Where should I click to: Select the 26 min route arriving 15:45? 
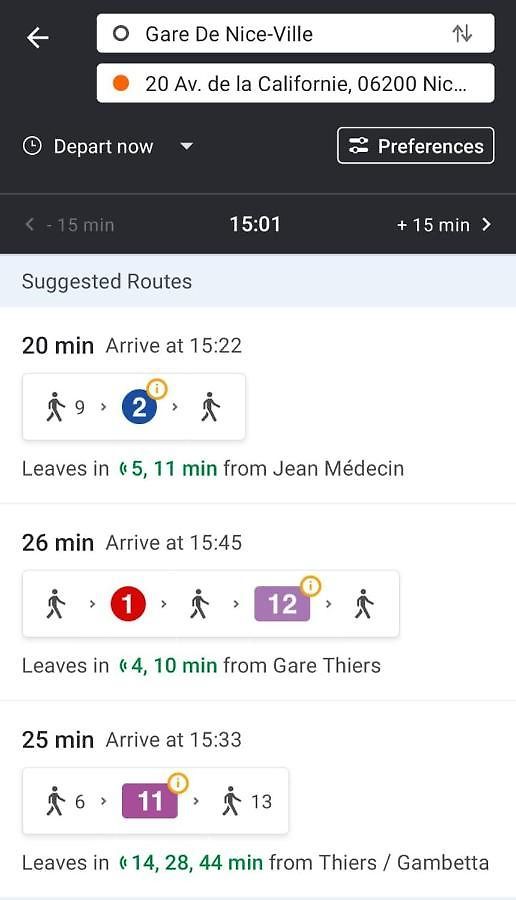click(x=258, y=602)
